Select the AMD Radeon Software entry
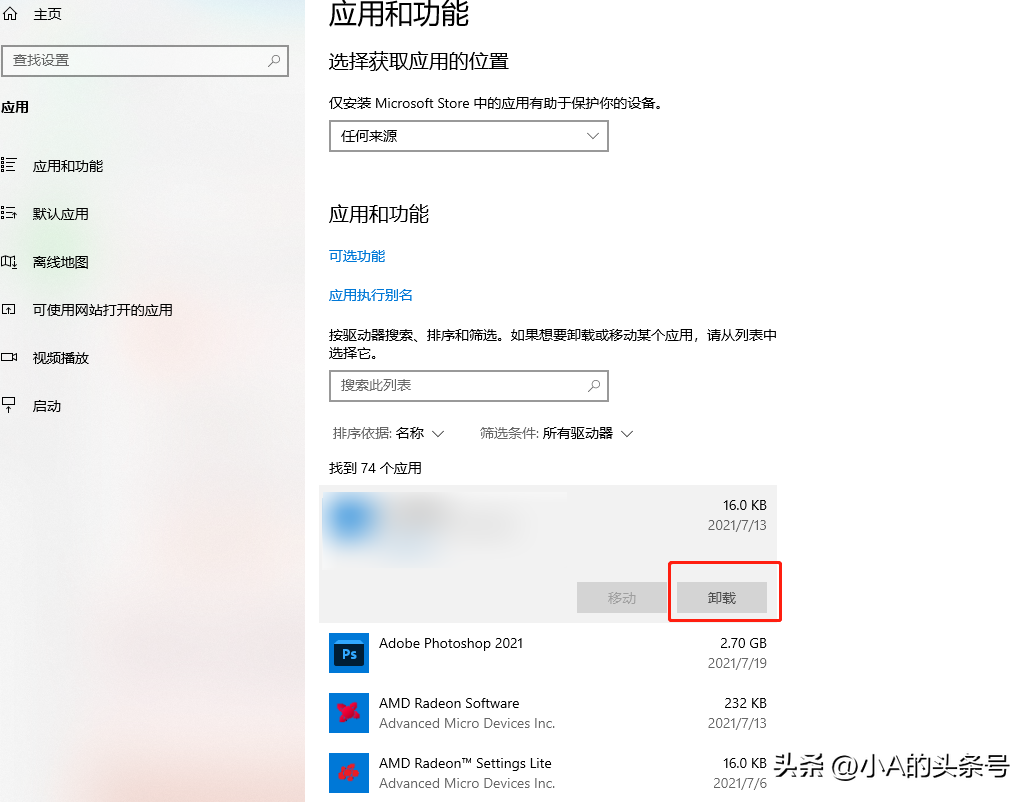The image size is (1033, 802). pyautogui.click(x=547, y=713)
